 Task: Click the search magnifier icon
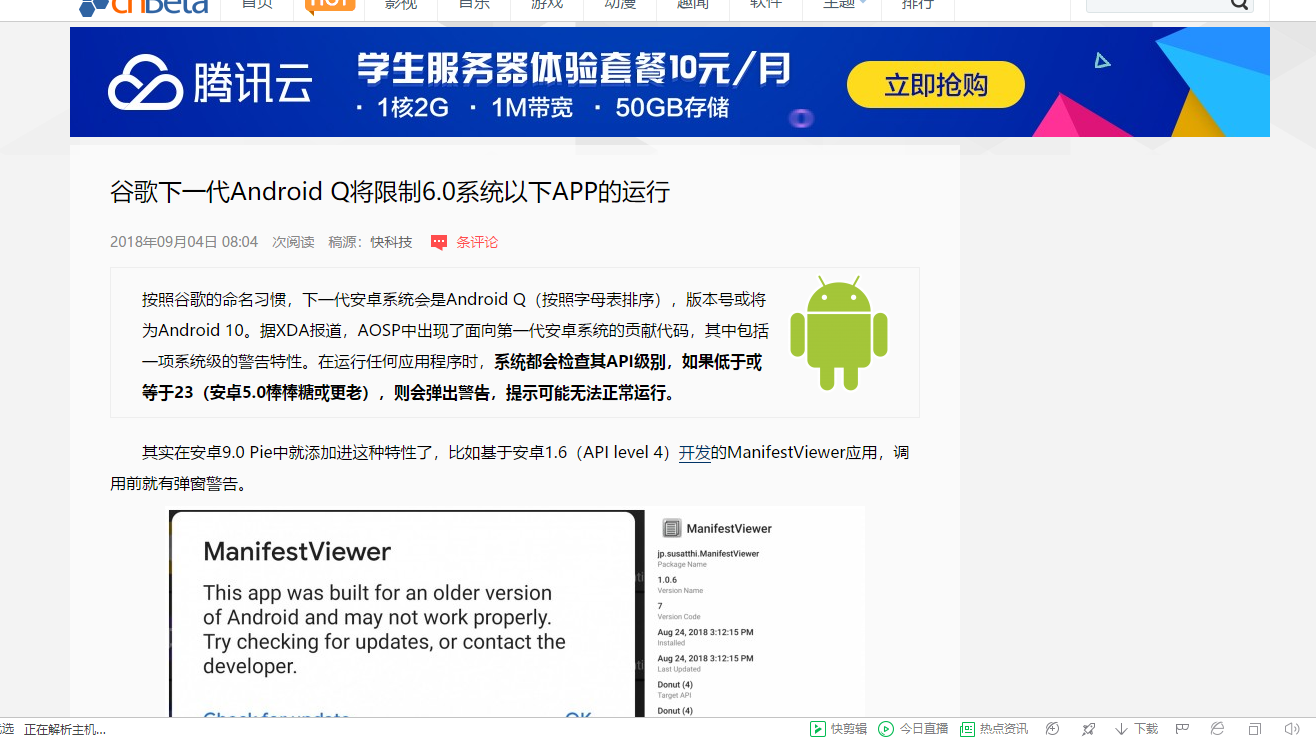(x=1240, y=5)
